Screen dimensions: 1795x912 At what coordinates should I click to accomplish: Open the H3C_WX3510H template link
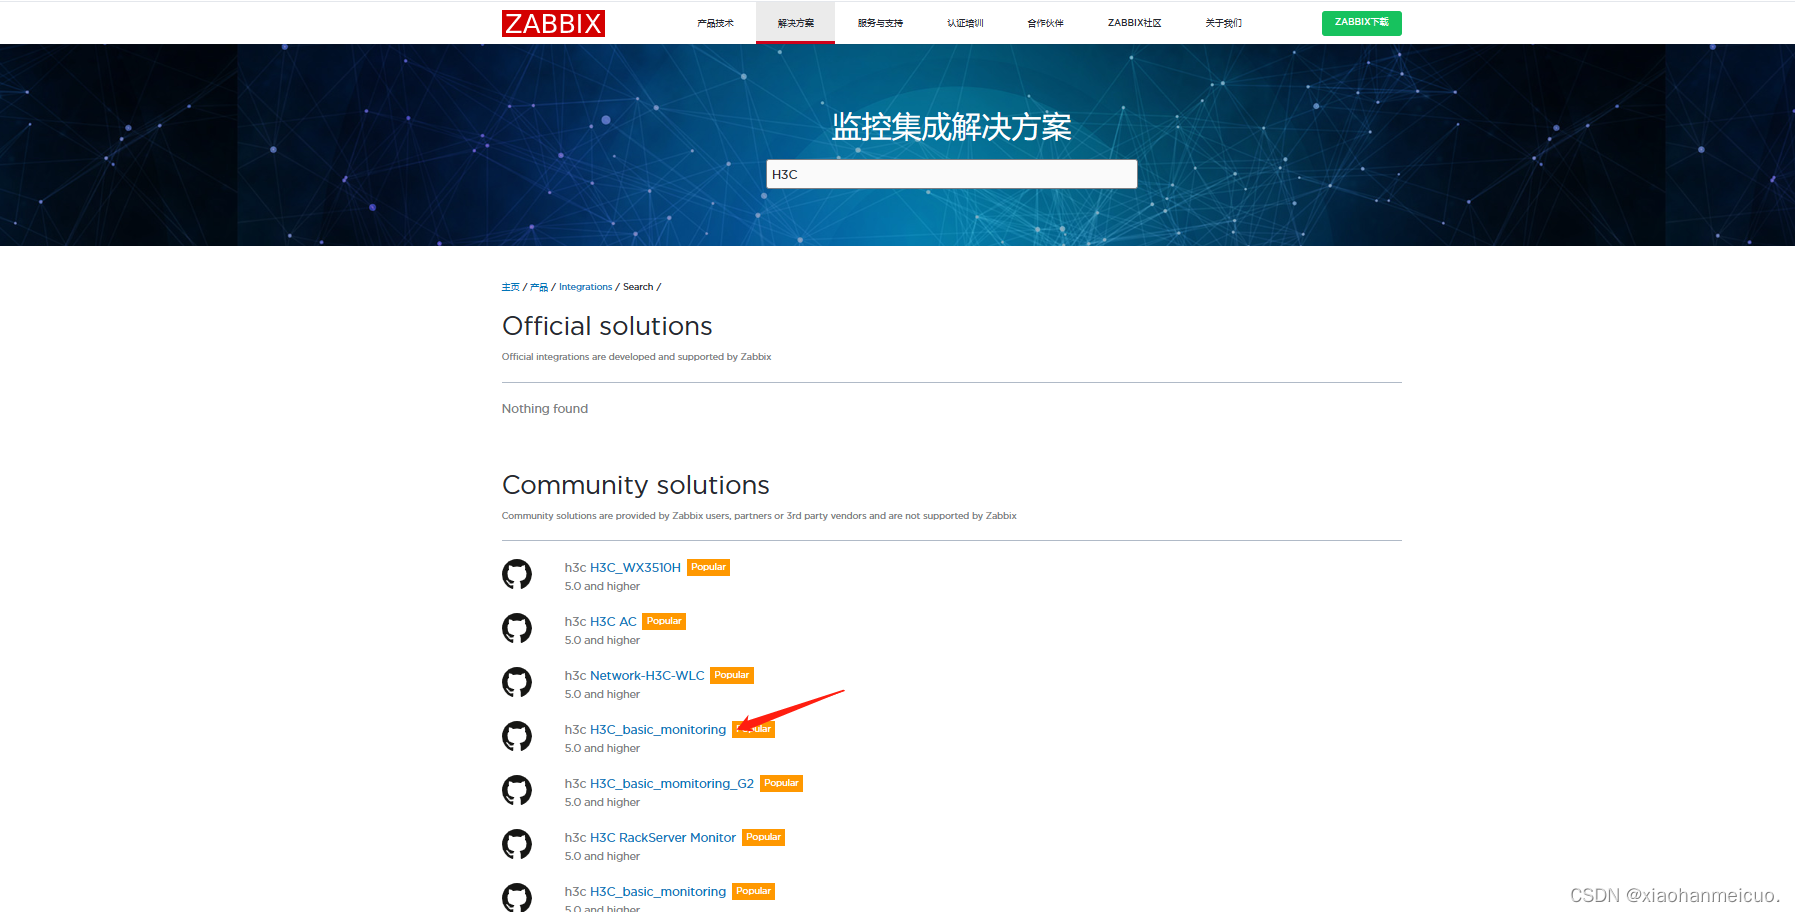point(634,567)
